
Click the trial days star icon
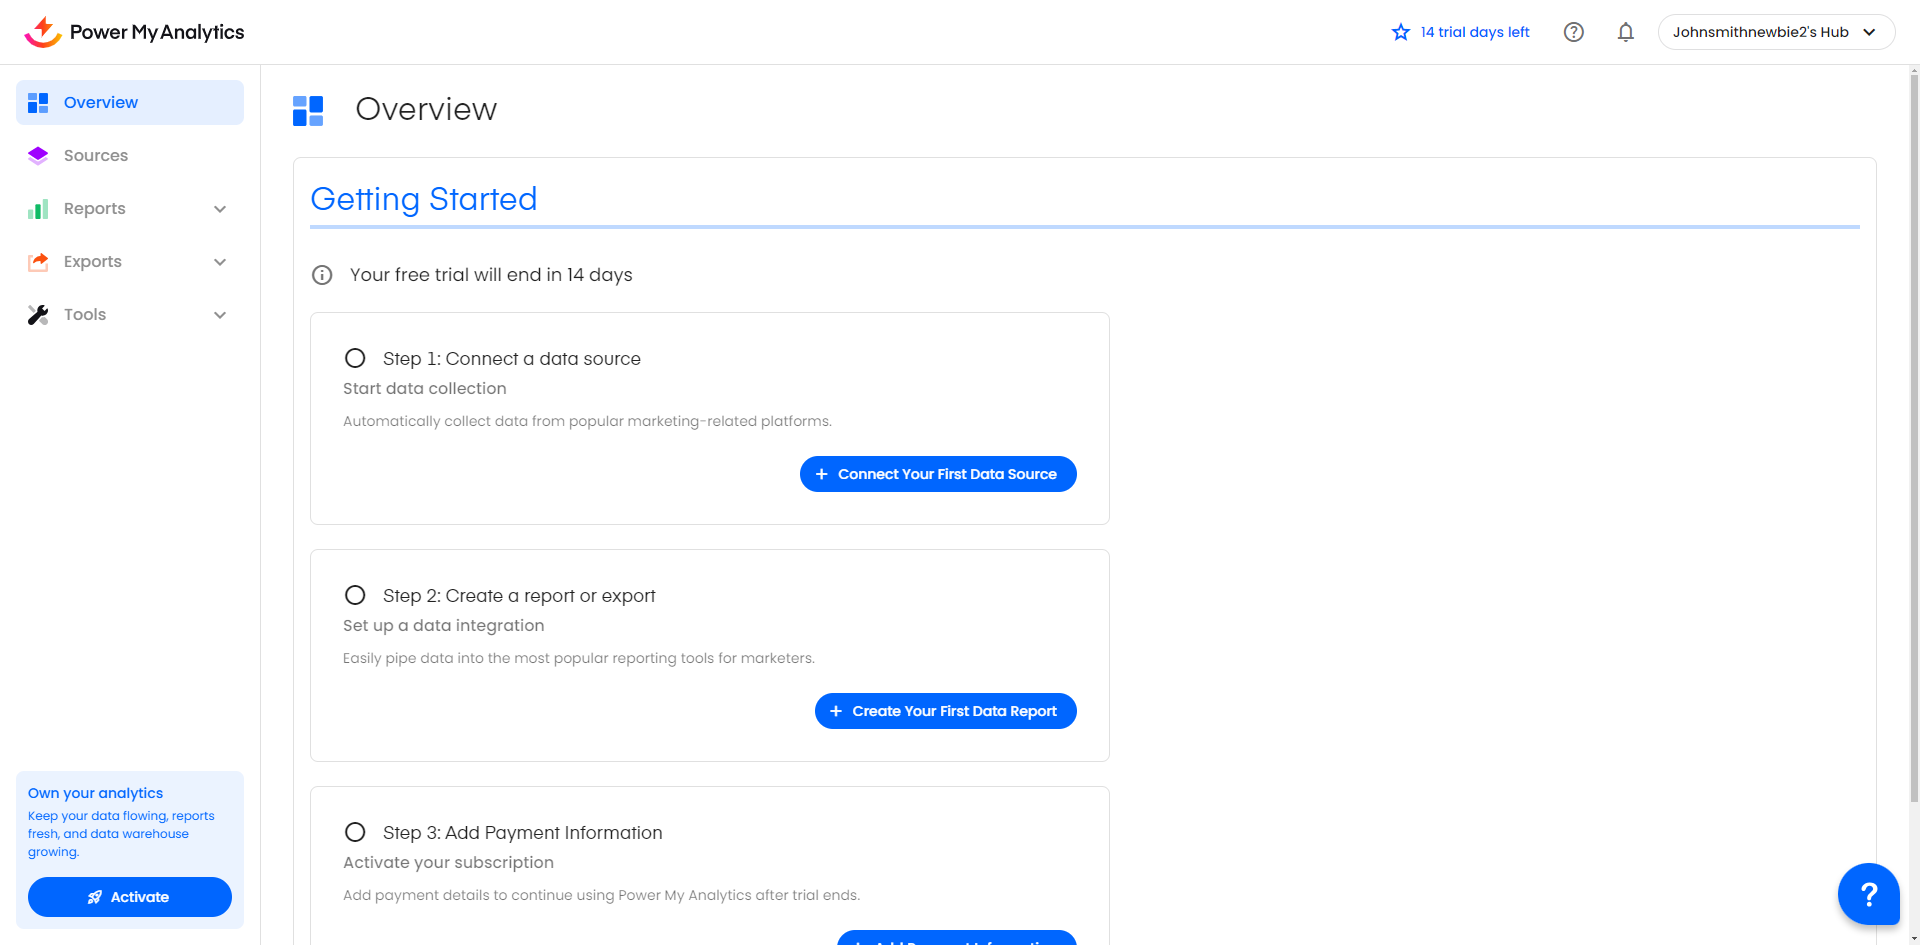(x=1400, y=32)
